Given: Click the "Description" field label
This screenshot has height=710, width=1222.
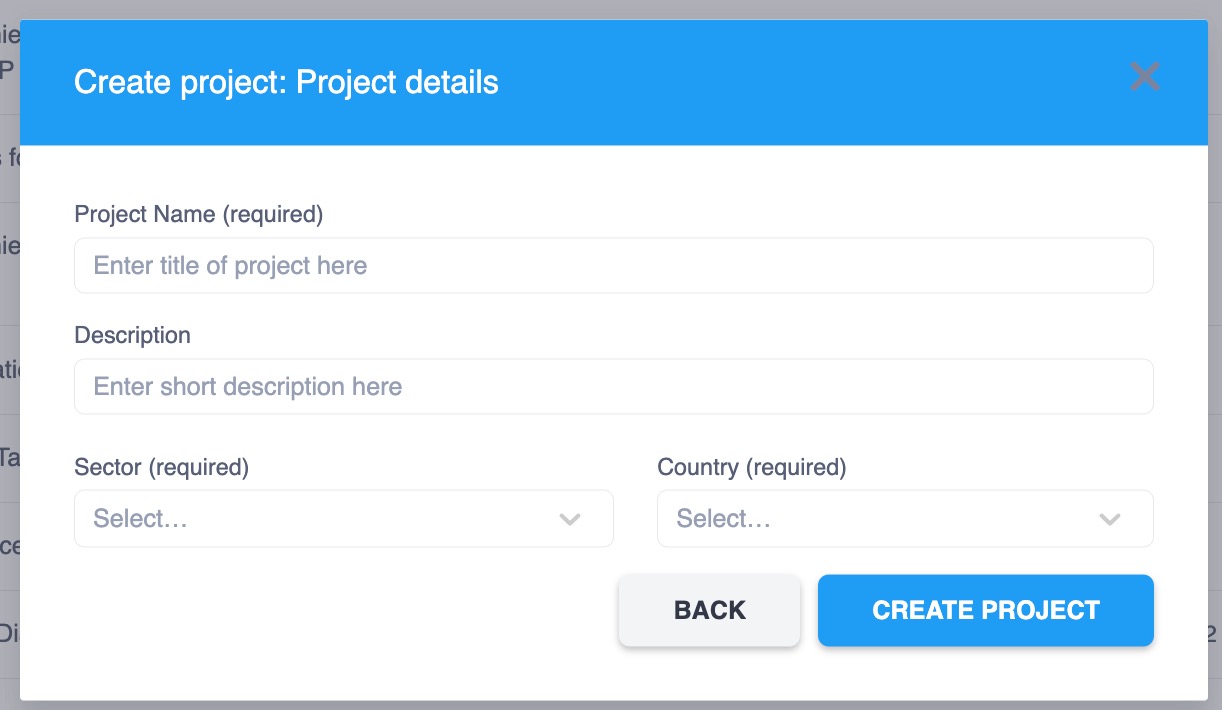Looking at the screenshot, I should [x=132, y=335].
